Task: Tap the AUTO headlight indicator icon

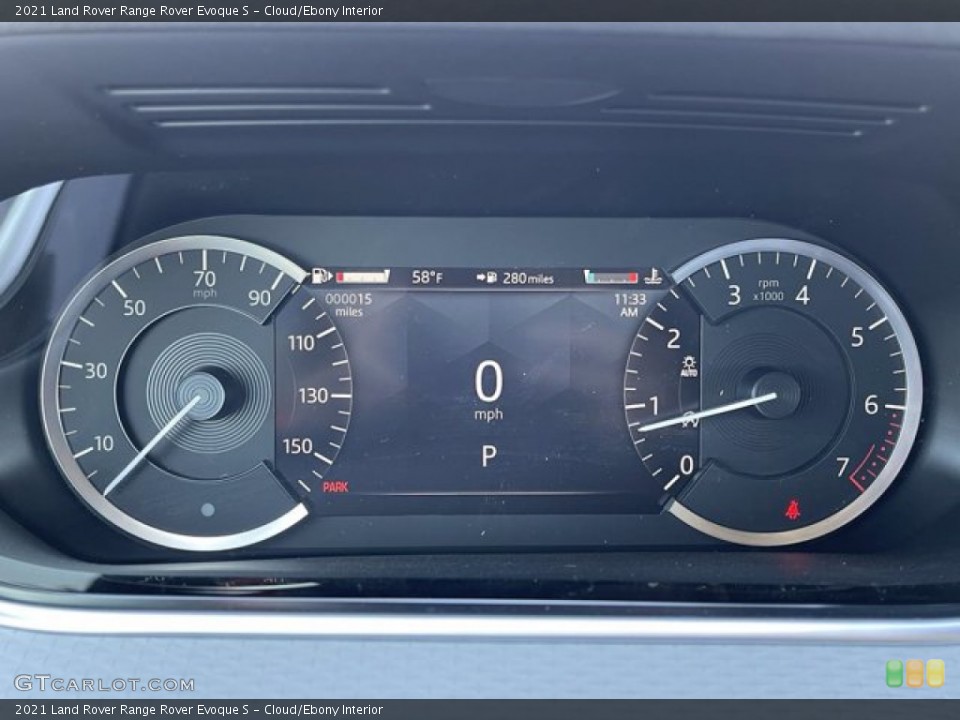Action: [x=689, y=366]
